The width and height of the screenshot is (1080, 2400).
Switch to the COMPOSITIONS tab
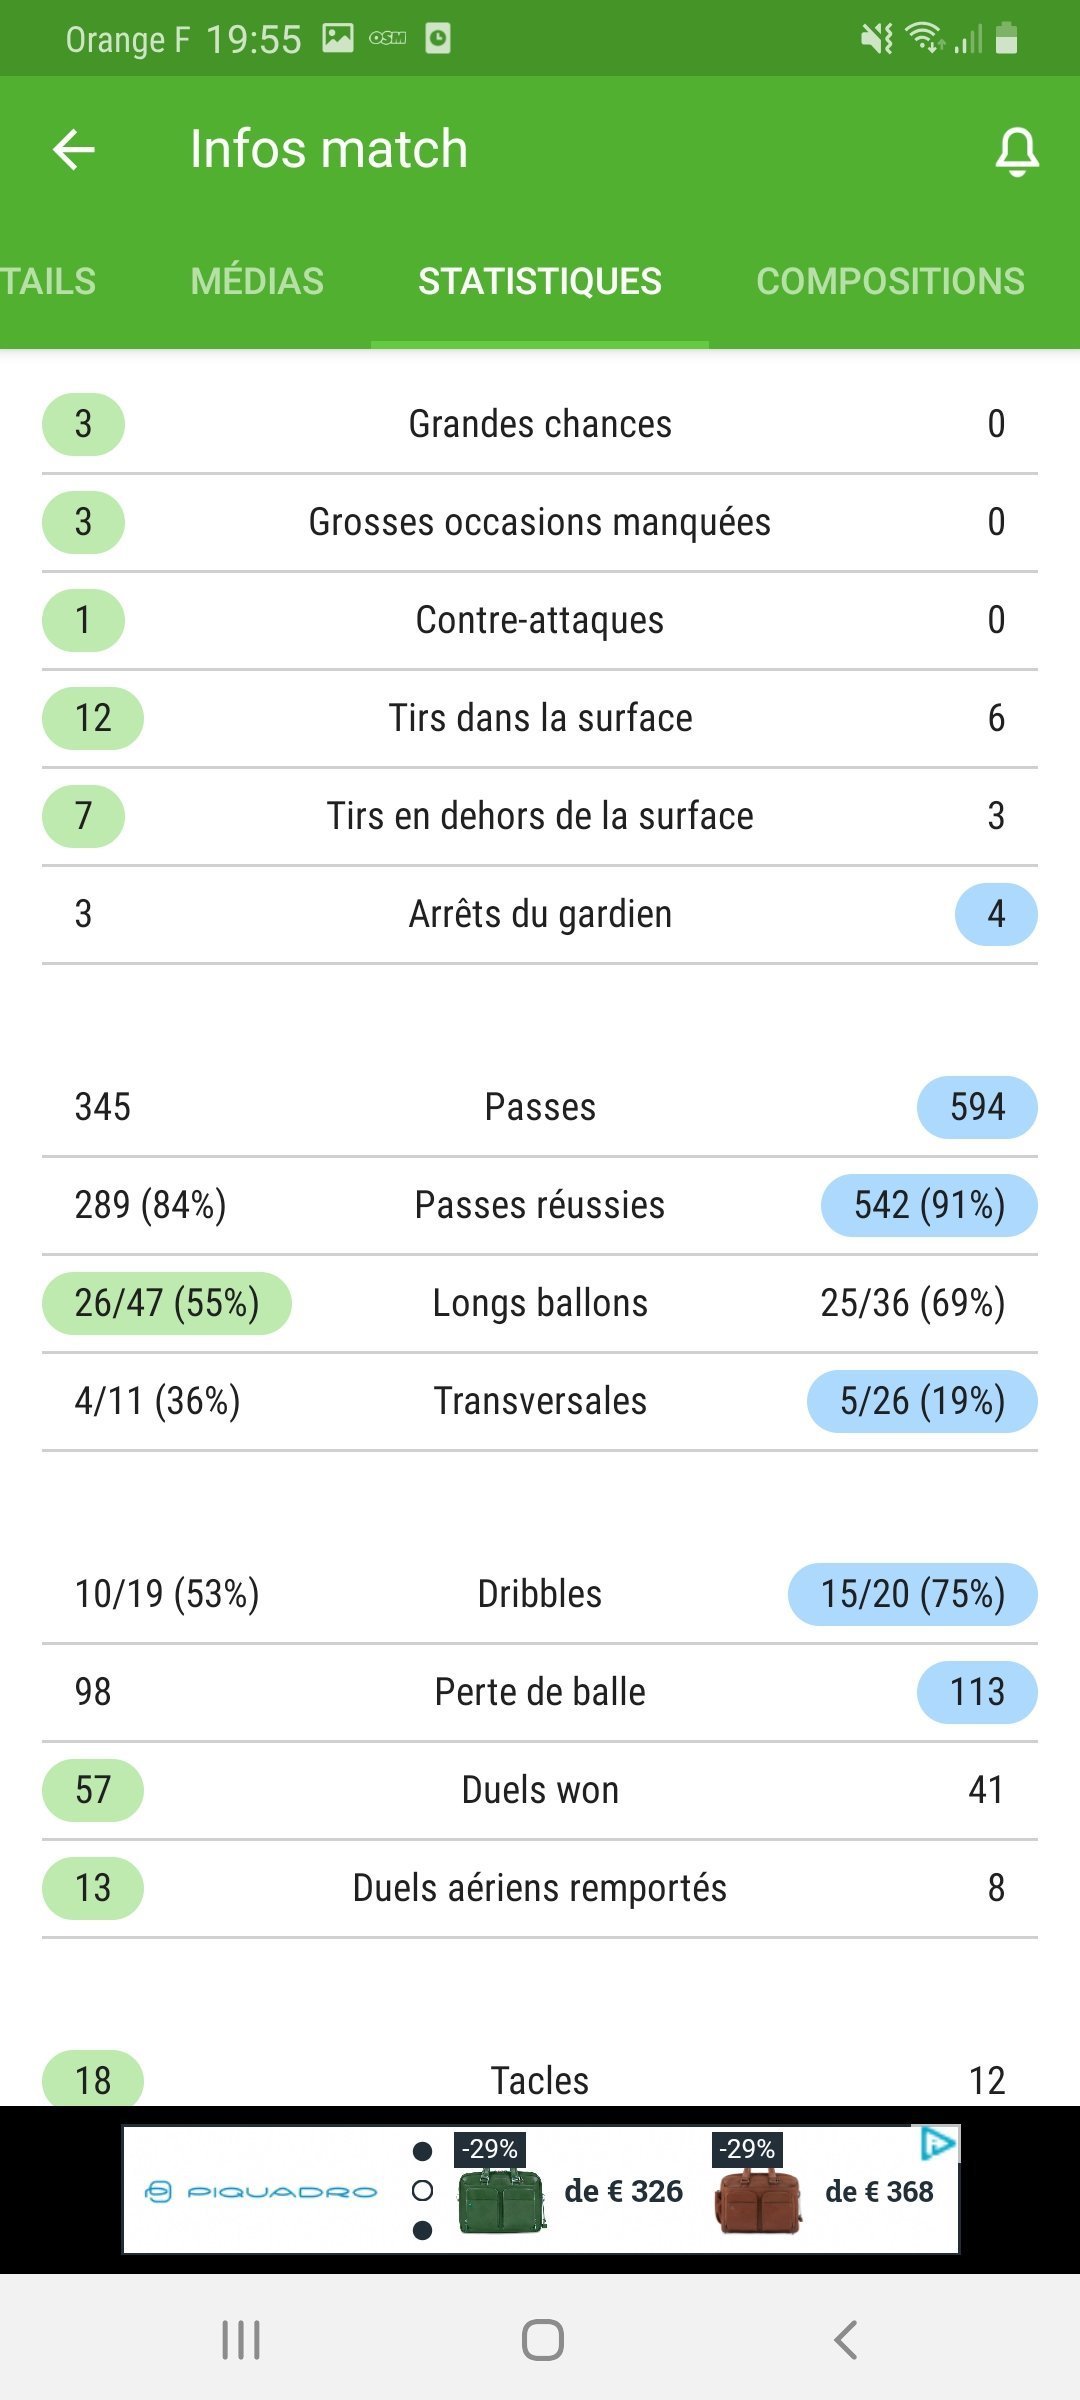[890, 281]
